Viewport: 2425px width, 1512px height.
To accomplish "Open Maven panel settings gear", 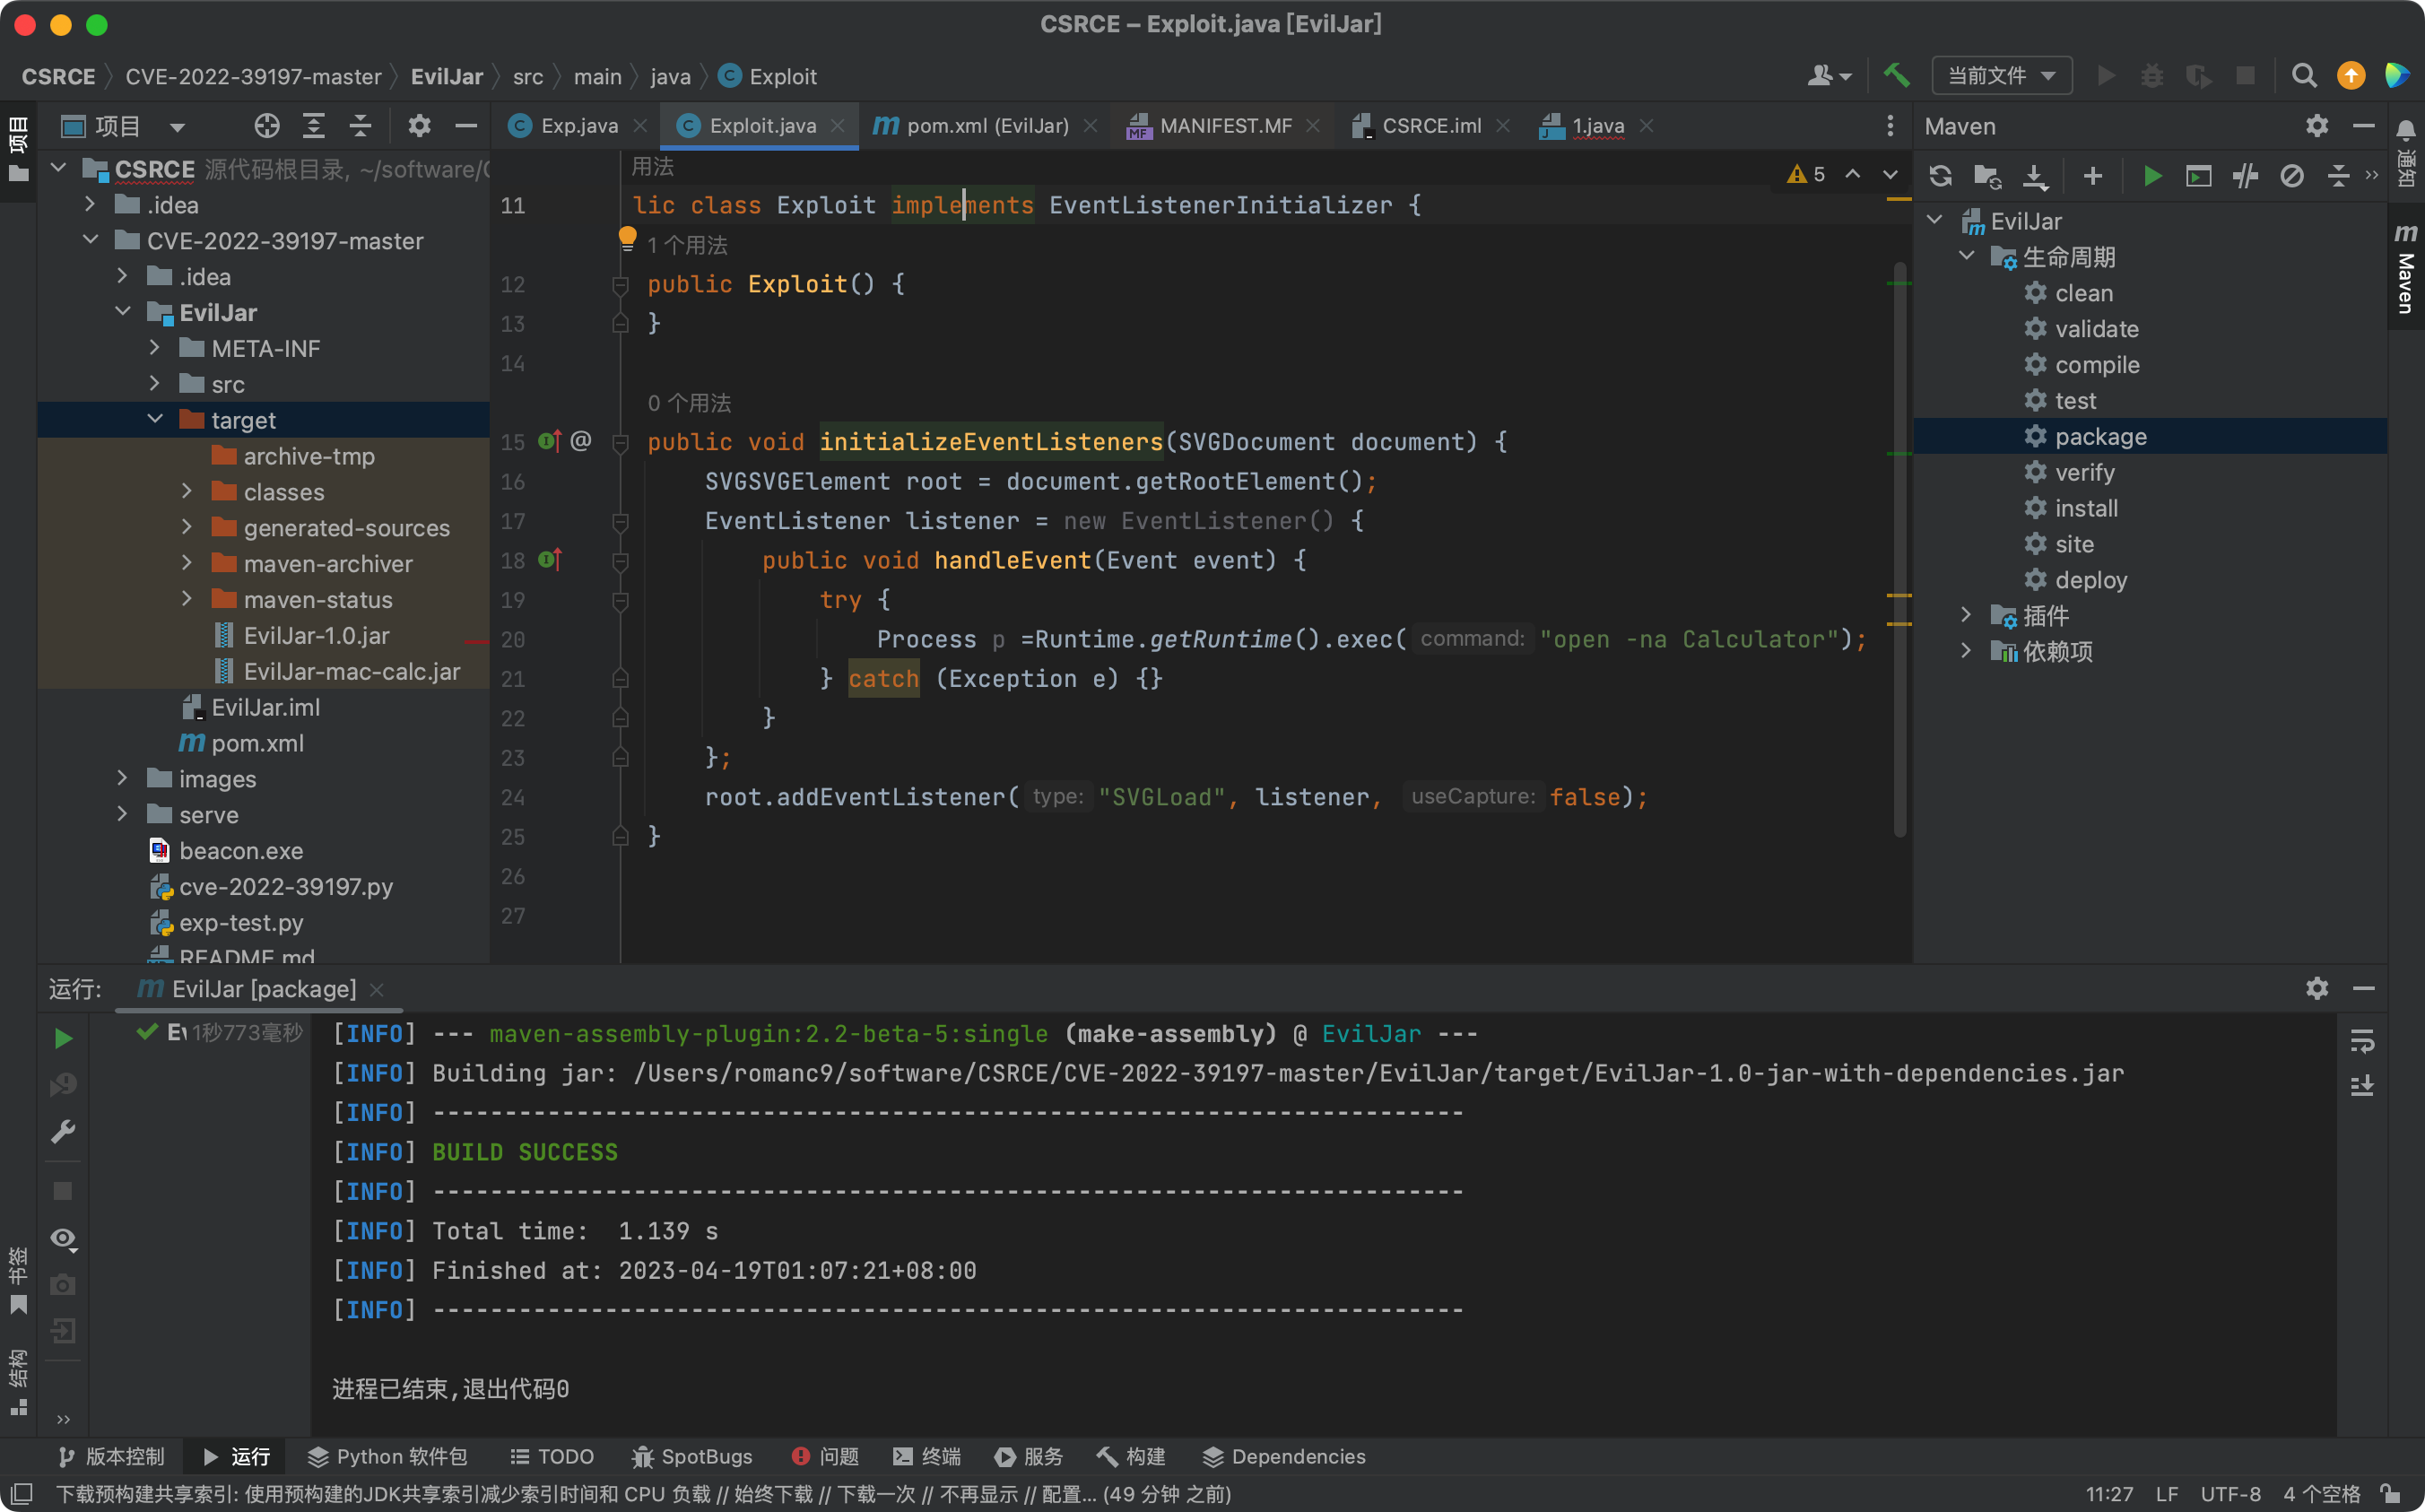I will click(2317, 126).
